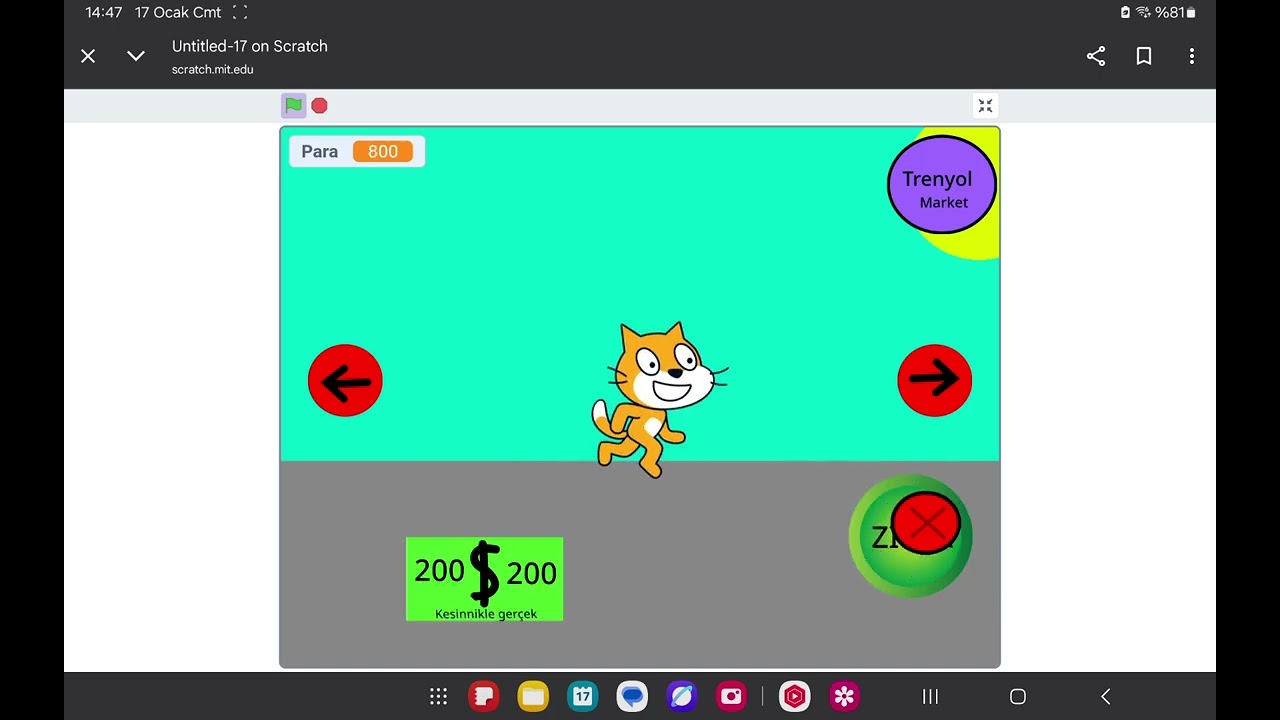
Task: Click the 200 dollar green banknote
Action: [x=485, y=579]
